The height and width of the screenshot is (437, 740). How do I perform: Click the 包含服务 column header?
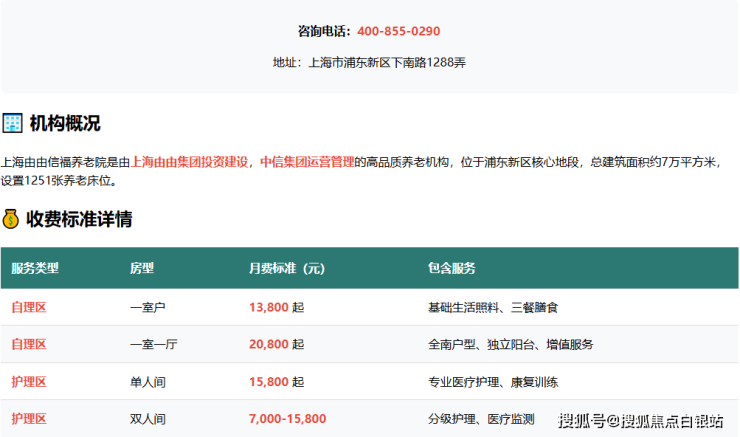click(451, 269)
